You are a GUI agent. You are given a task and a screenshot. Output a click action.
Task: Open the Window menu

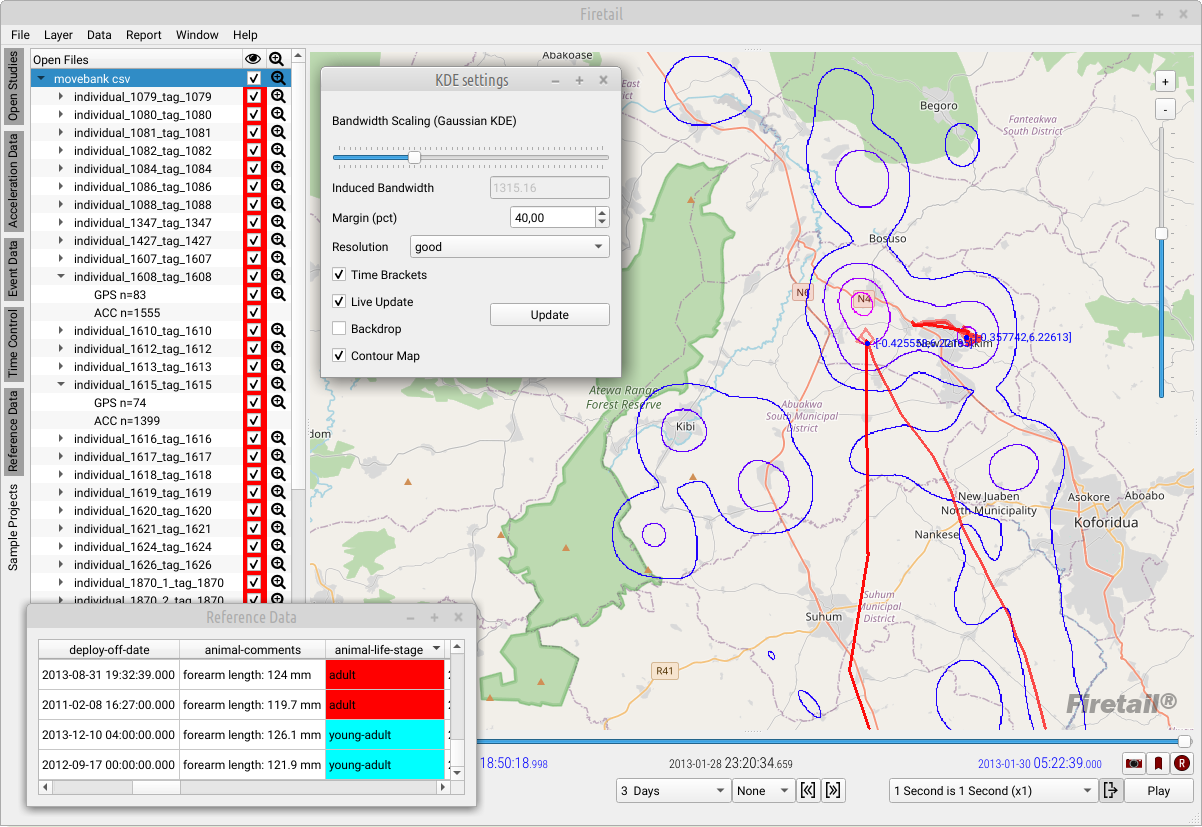[197, 35]
